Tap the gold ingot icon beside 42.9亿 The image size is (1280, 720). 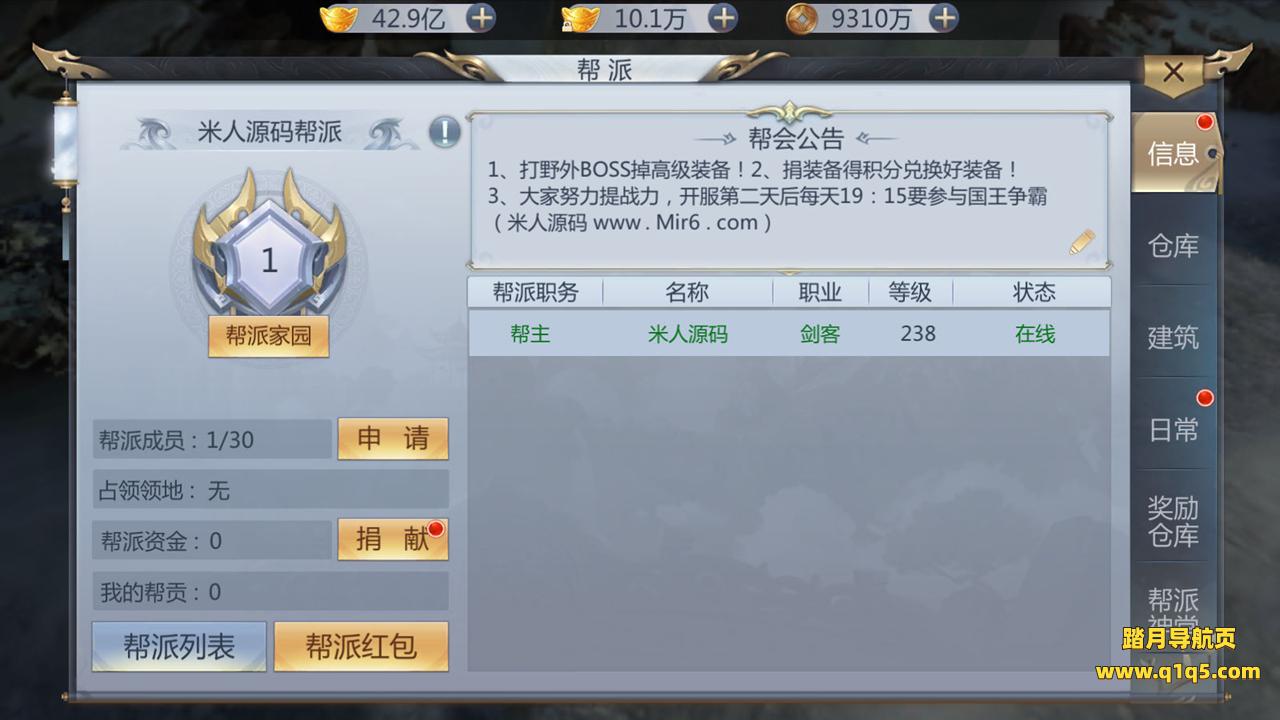[x=338, y=17]
